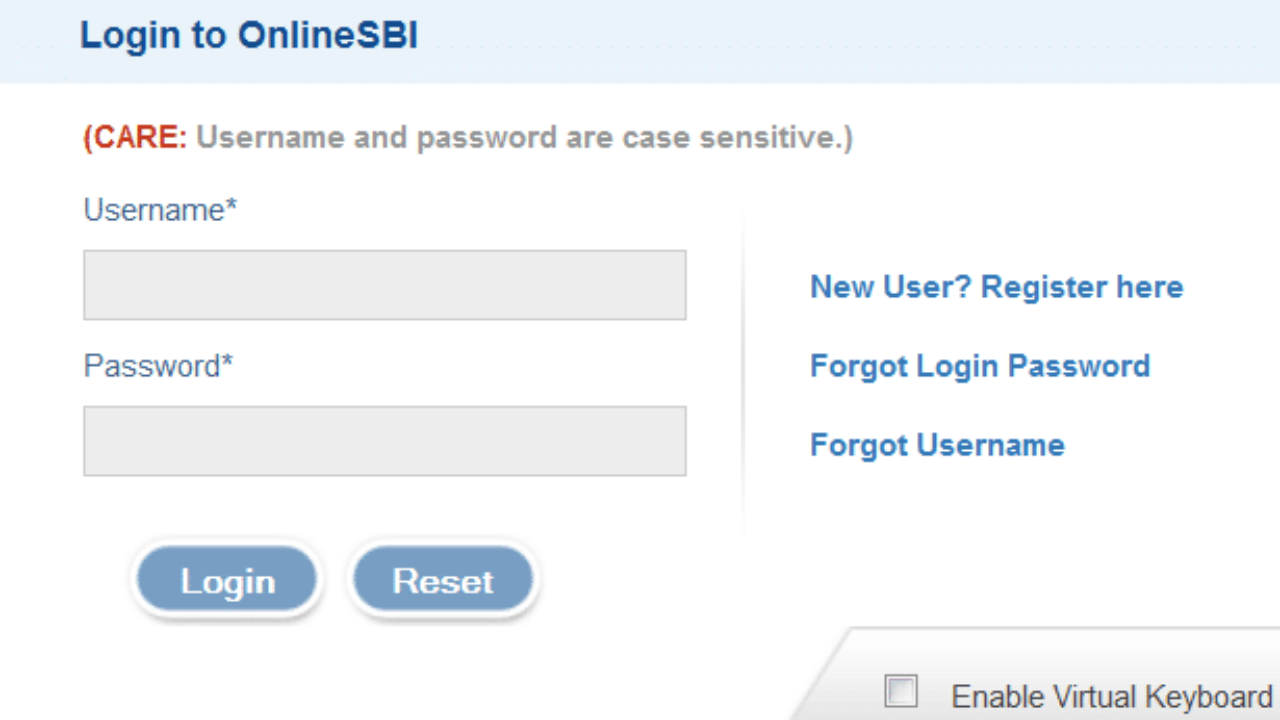Focus the Password text box
The image size is (1280, 720).
tap(385, 441)
